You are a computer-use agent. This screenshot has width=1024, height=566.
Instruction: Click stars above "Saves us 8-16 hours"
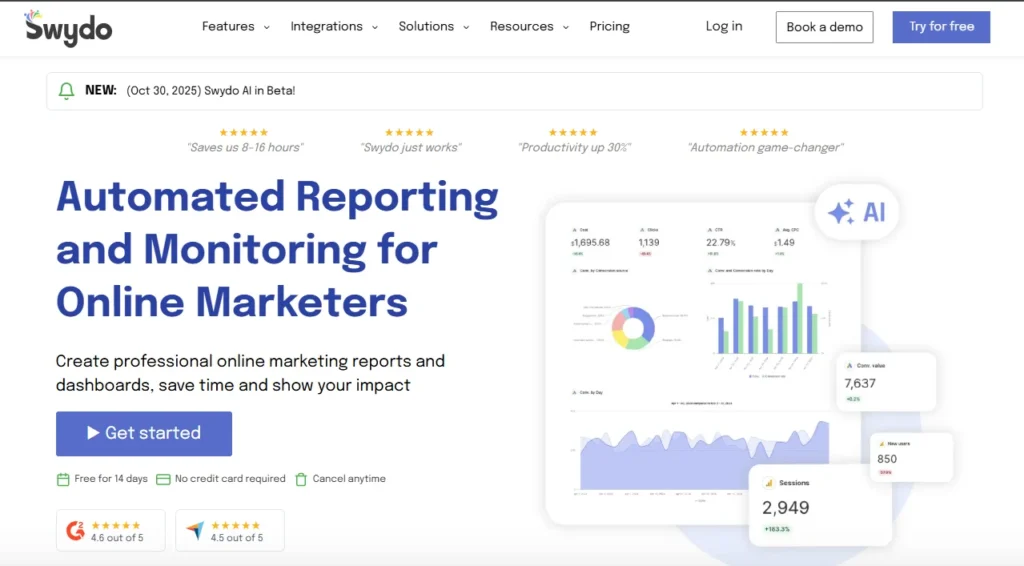click(244, 133)
